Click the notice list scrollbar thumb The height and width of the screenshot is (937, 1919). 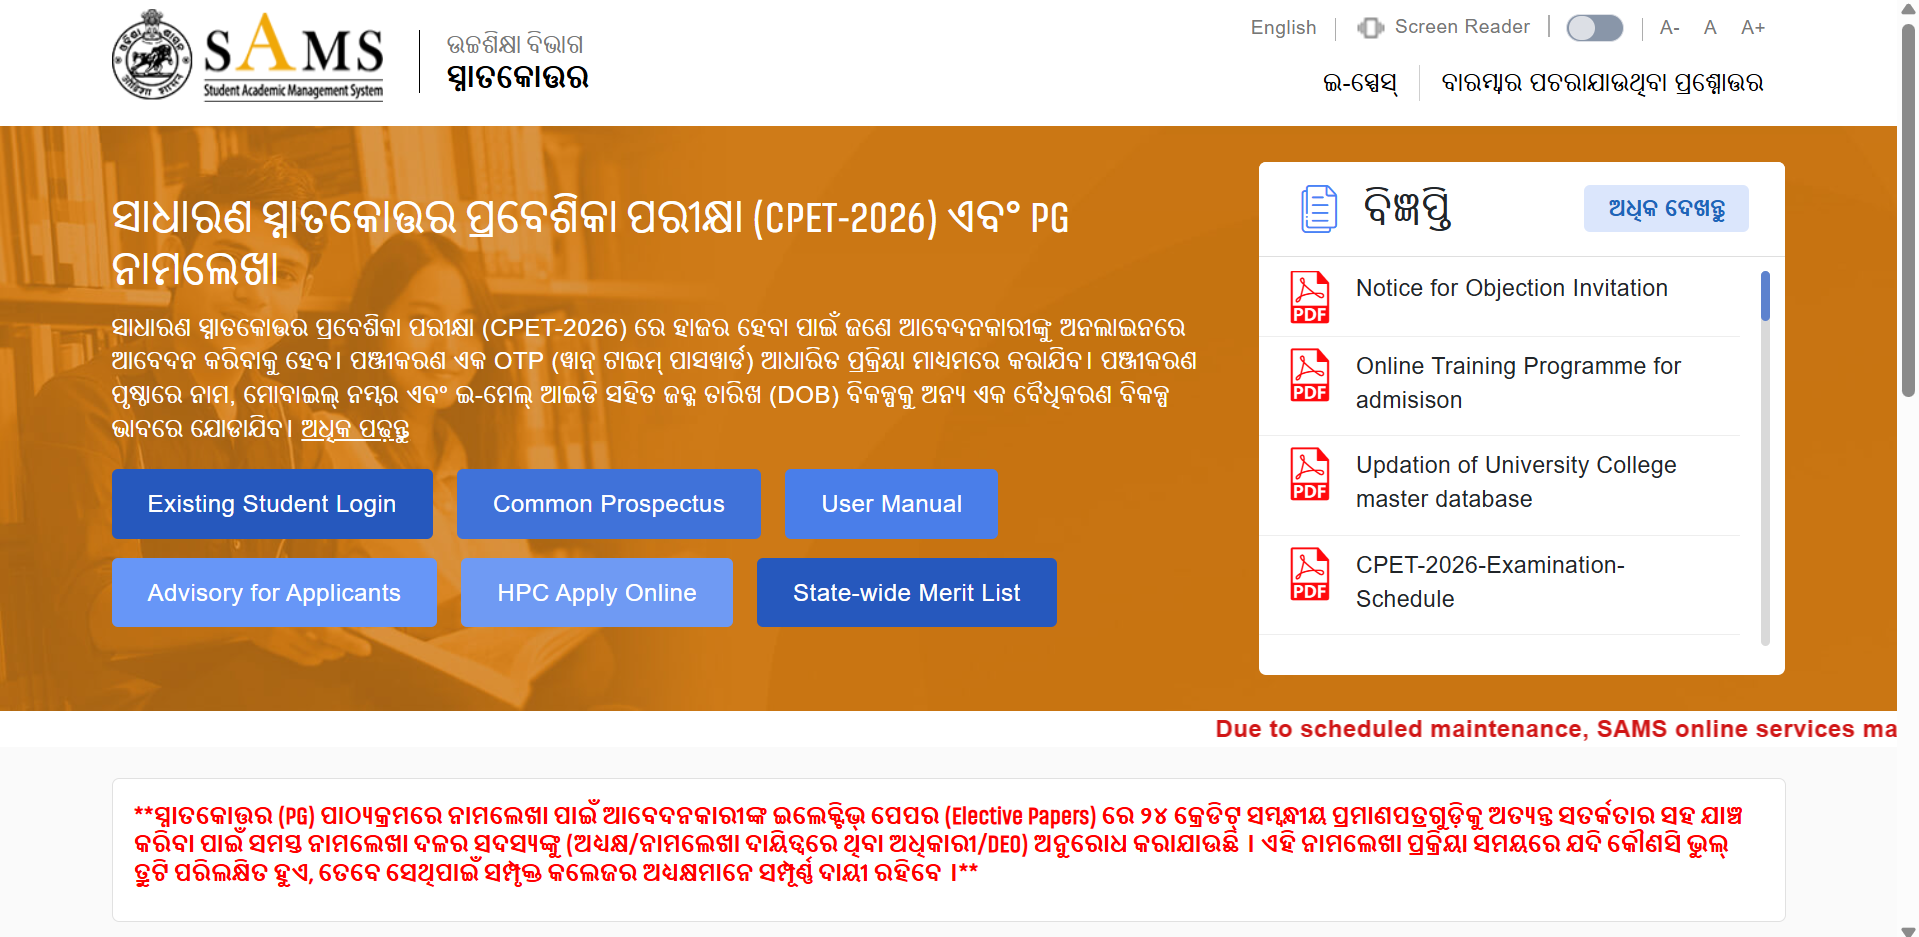point(1765,296)
